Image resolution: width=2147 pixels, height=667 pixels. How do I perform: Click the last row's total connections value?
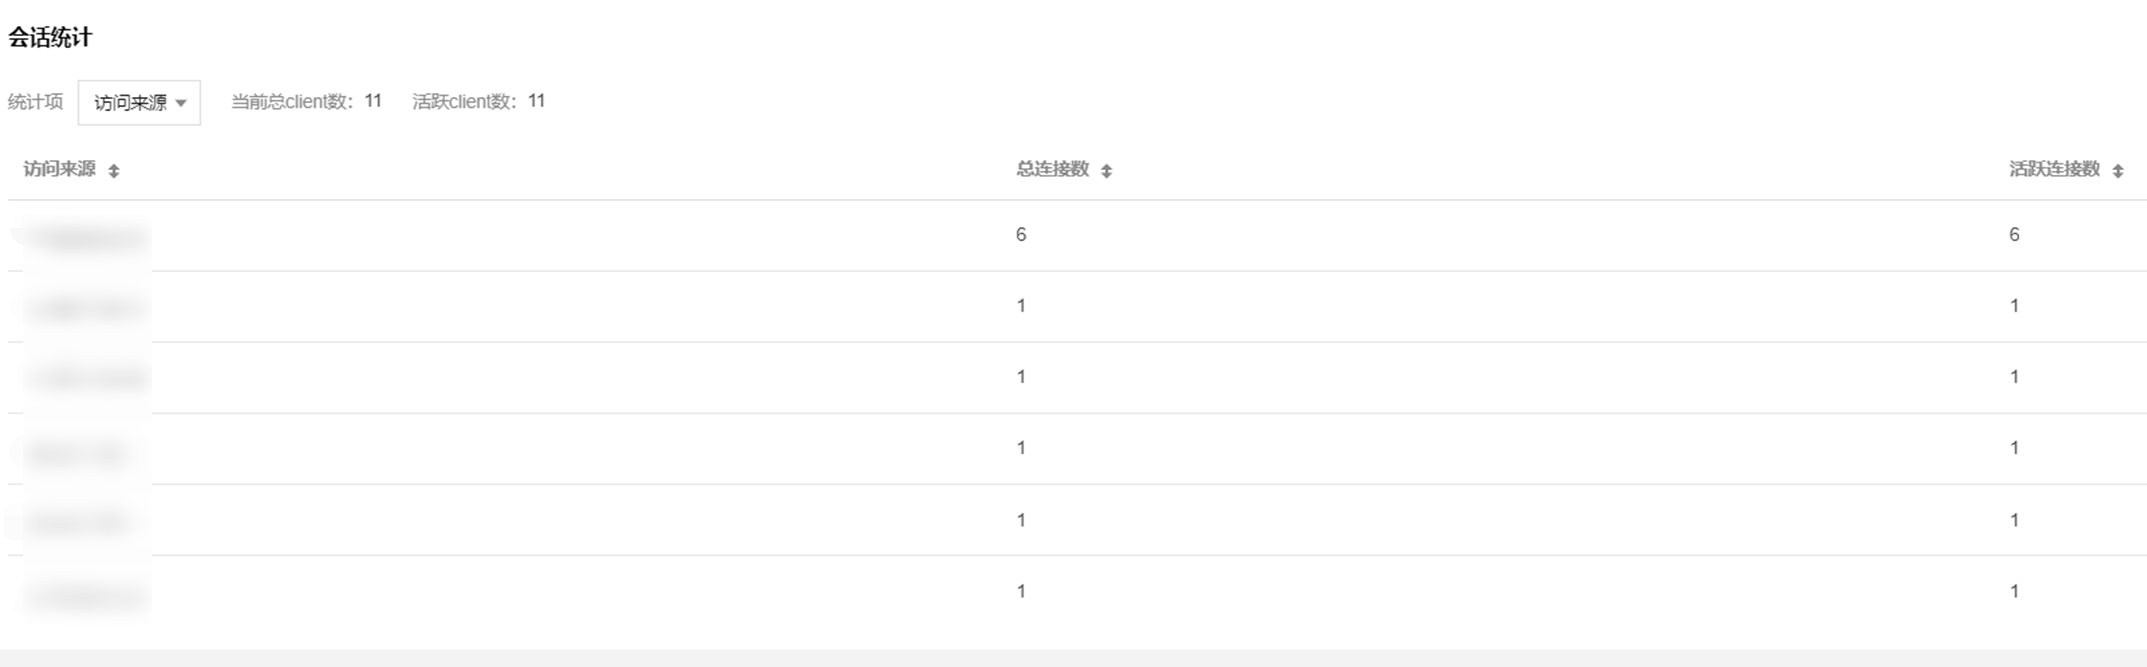point(1021,591)
